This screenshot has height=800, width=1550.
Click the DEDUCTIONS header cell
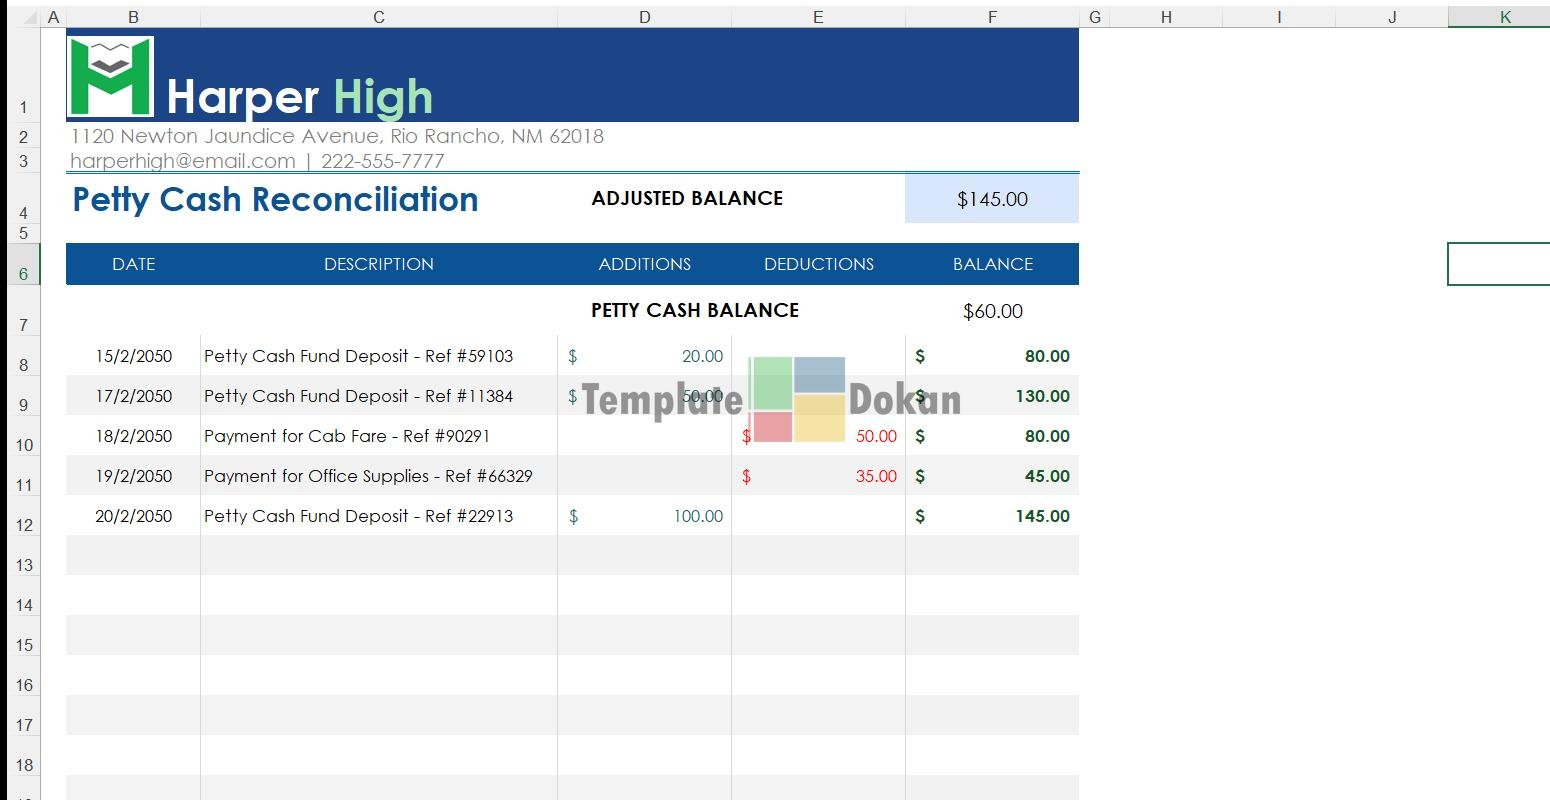click(818, 264)
